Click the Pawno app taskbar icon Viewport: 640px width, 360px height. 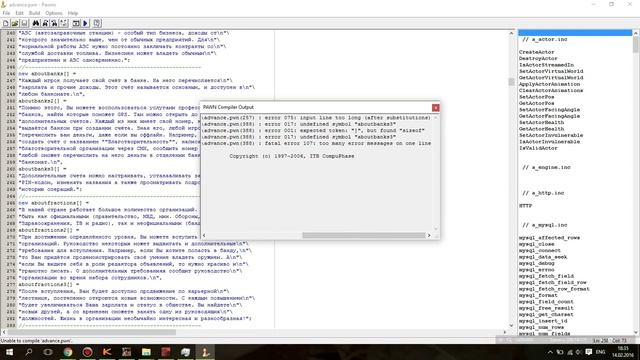pyautogui.click(x=205, y=352)
